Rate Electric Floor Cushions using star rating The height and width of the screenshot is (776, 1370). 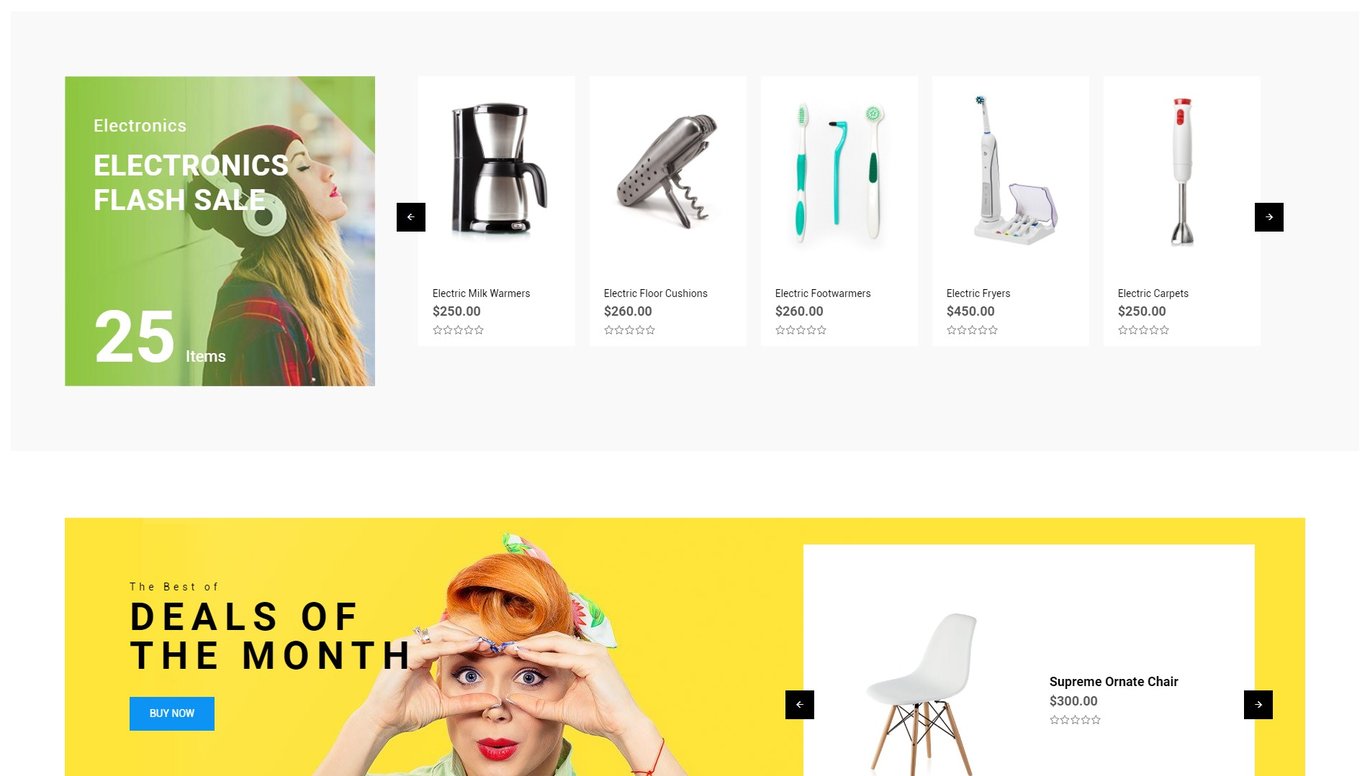[630, 330]
